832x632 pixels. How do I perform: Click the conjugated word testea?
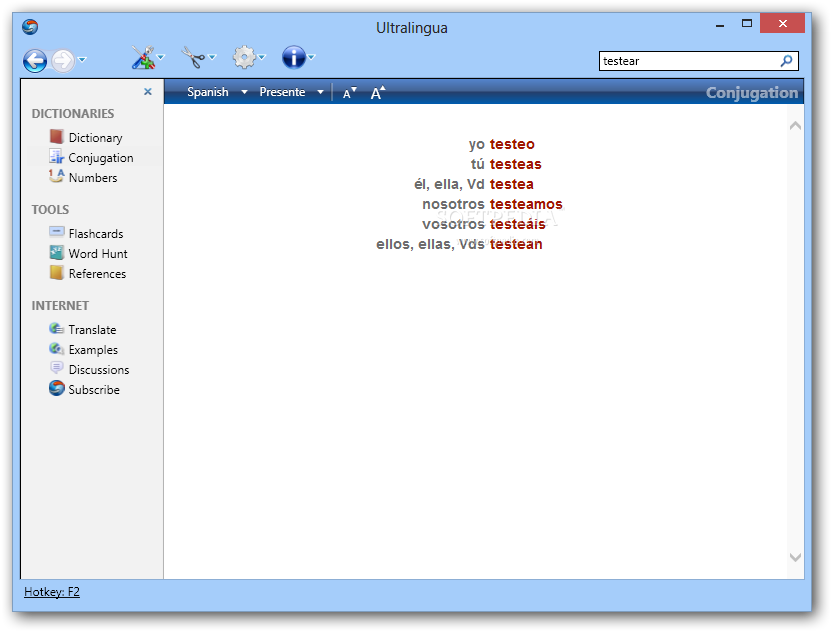coord(512,185)
